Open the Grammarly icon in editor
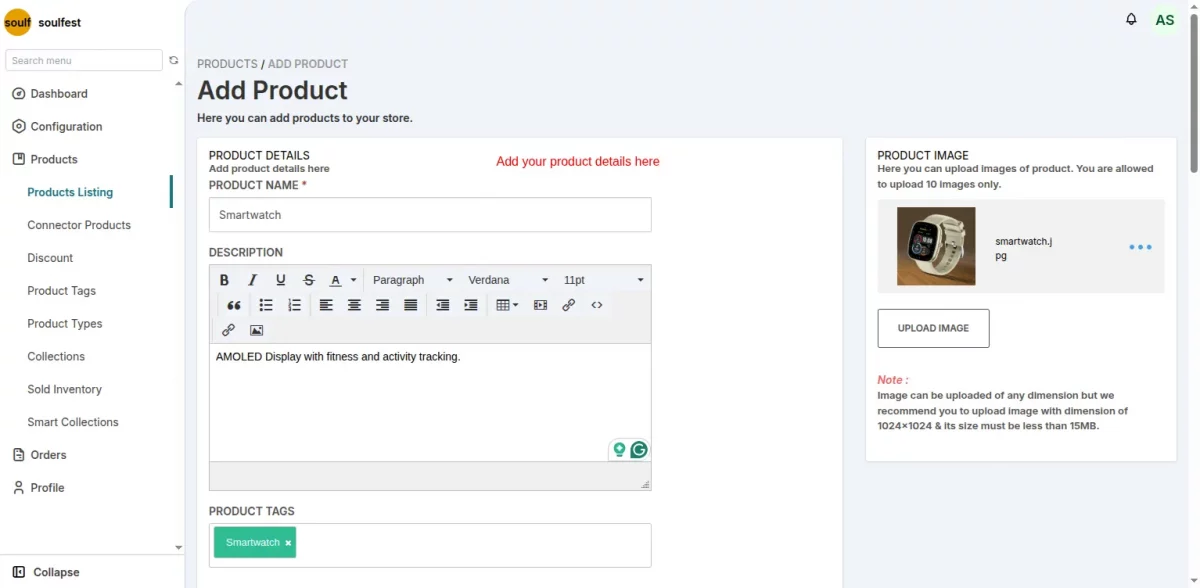This screenshot has height=588, width=1200. (639, 450)
